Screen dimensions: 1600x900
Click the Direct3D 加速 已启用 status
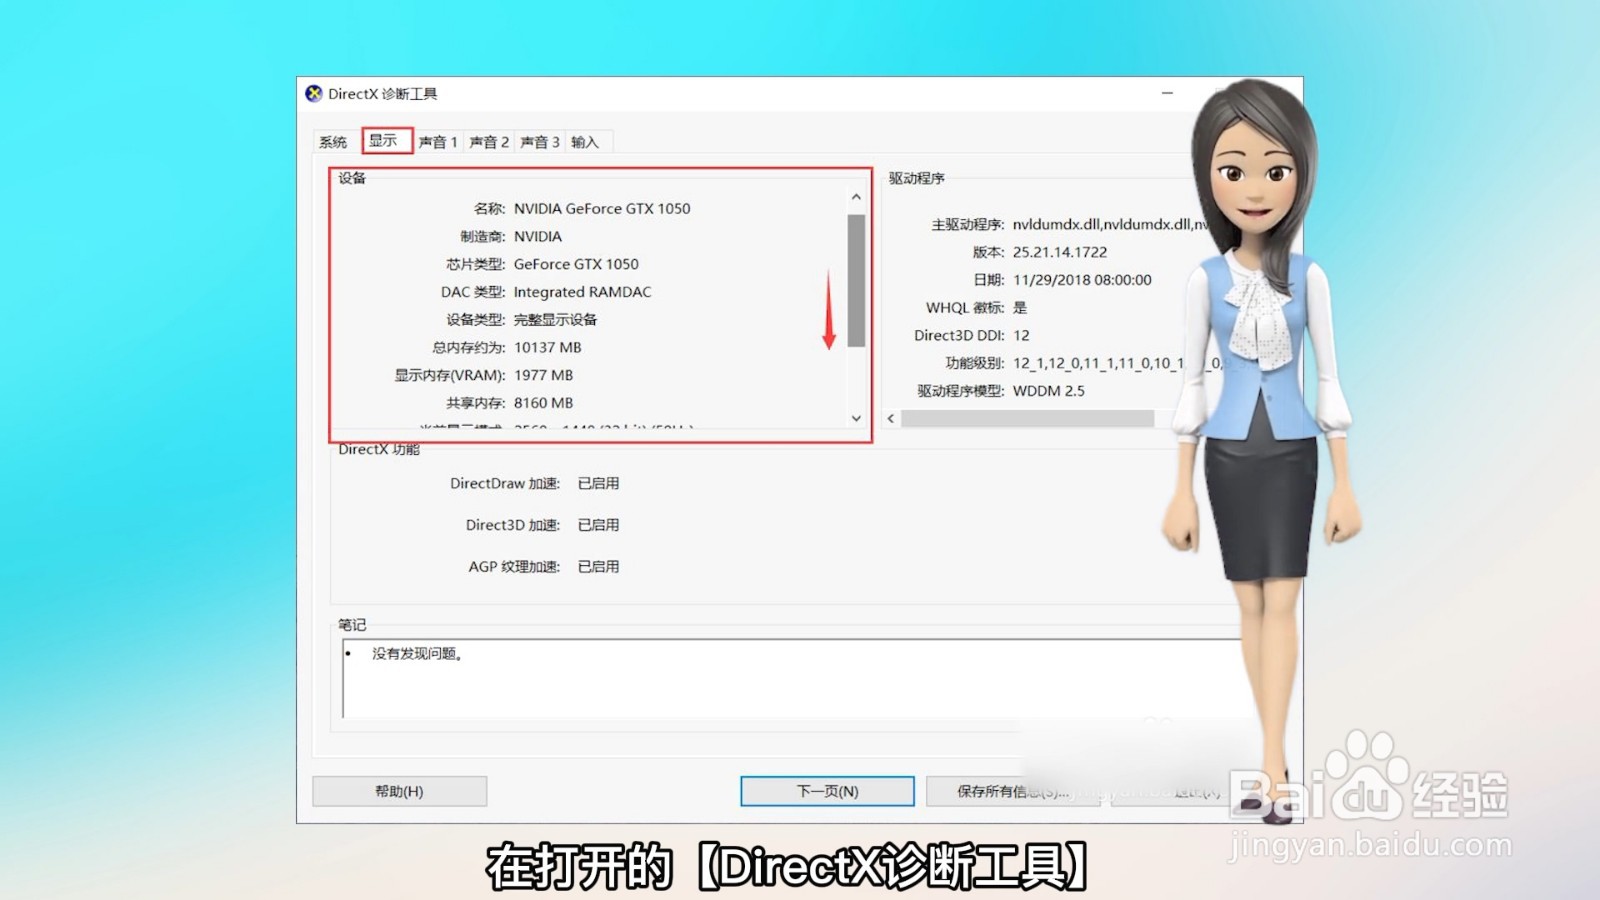point(598,525)
